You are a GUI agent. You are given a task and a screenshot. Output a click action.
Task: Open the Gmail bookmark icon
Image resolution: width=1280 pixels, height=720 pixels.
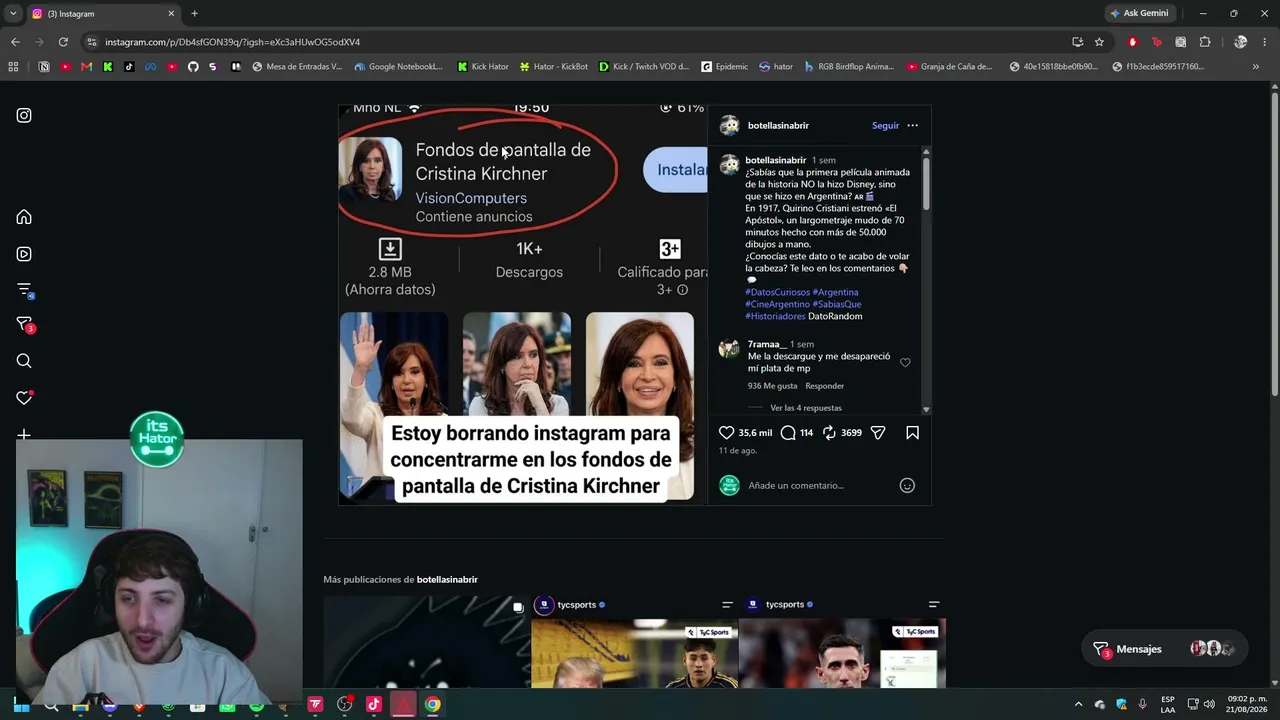87,67
